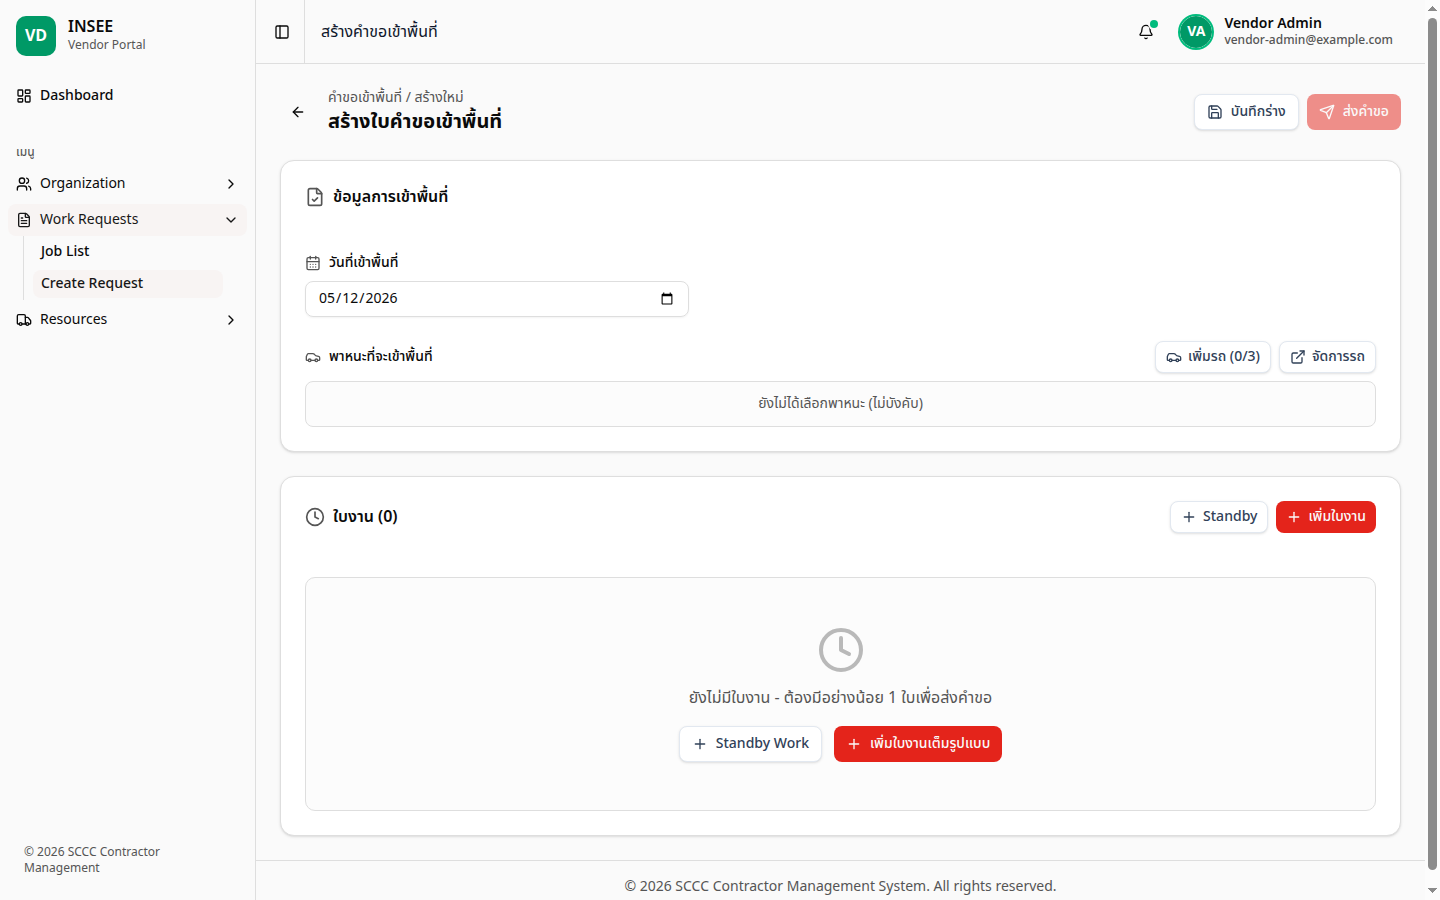Open the notifications bell
The image size is (1440, 900).
[x=1146, y=32]
